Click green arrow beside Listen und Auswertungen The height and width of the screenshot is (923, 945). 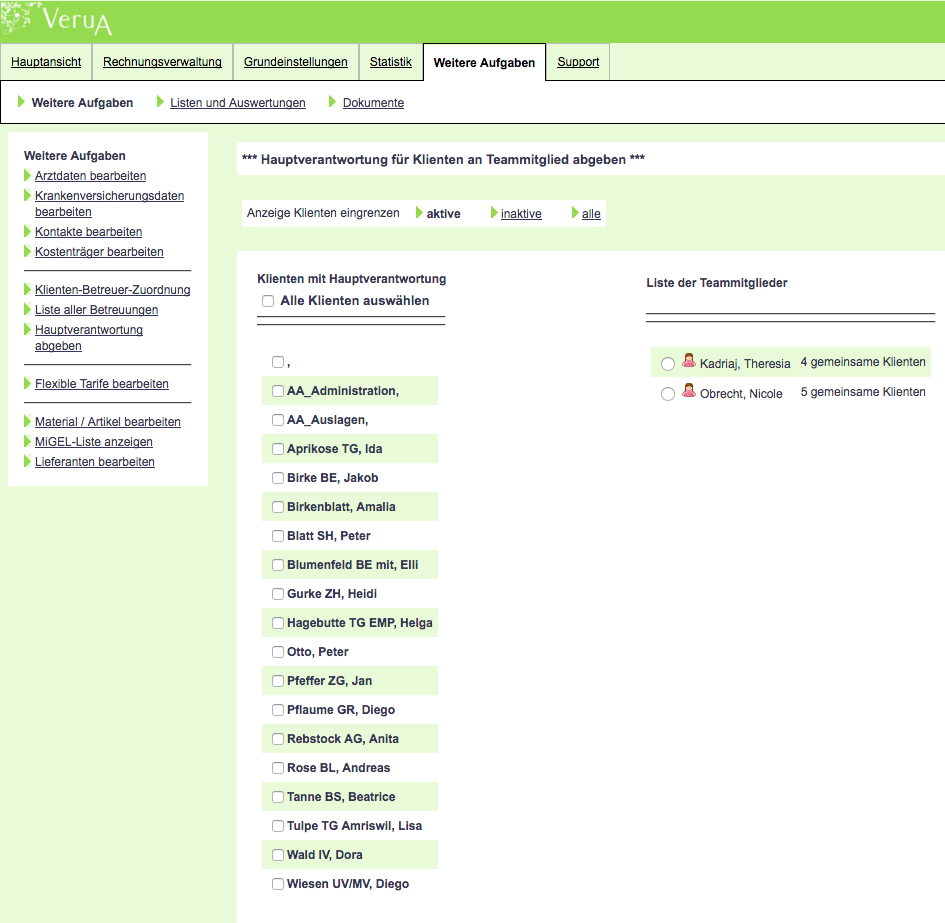point(162,102)
